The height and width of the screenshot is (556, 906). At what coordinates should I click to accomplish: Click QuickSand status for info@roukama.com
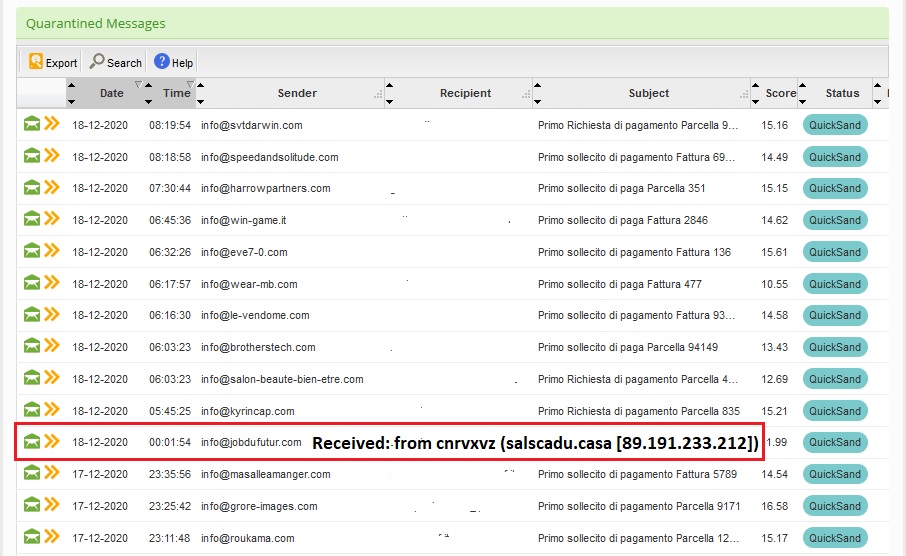pos(835,538)
